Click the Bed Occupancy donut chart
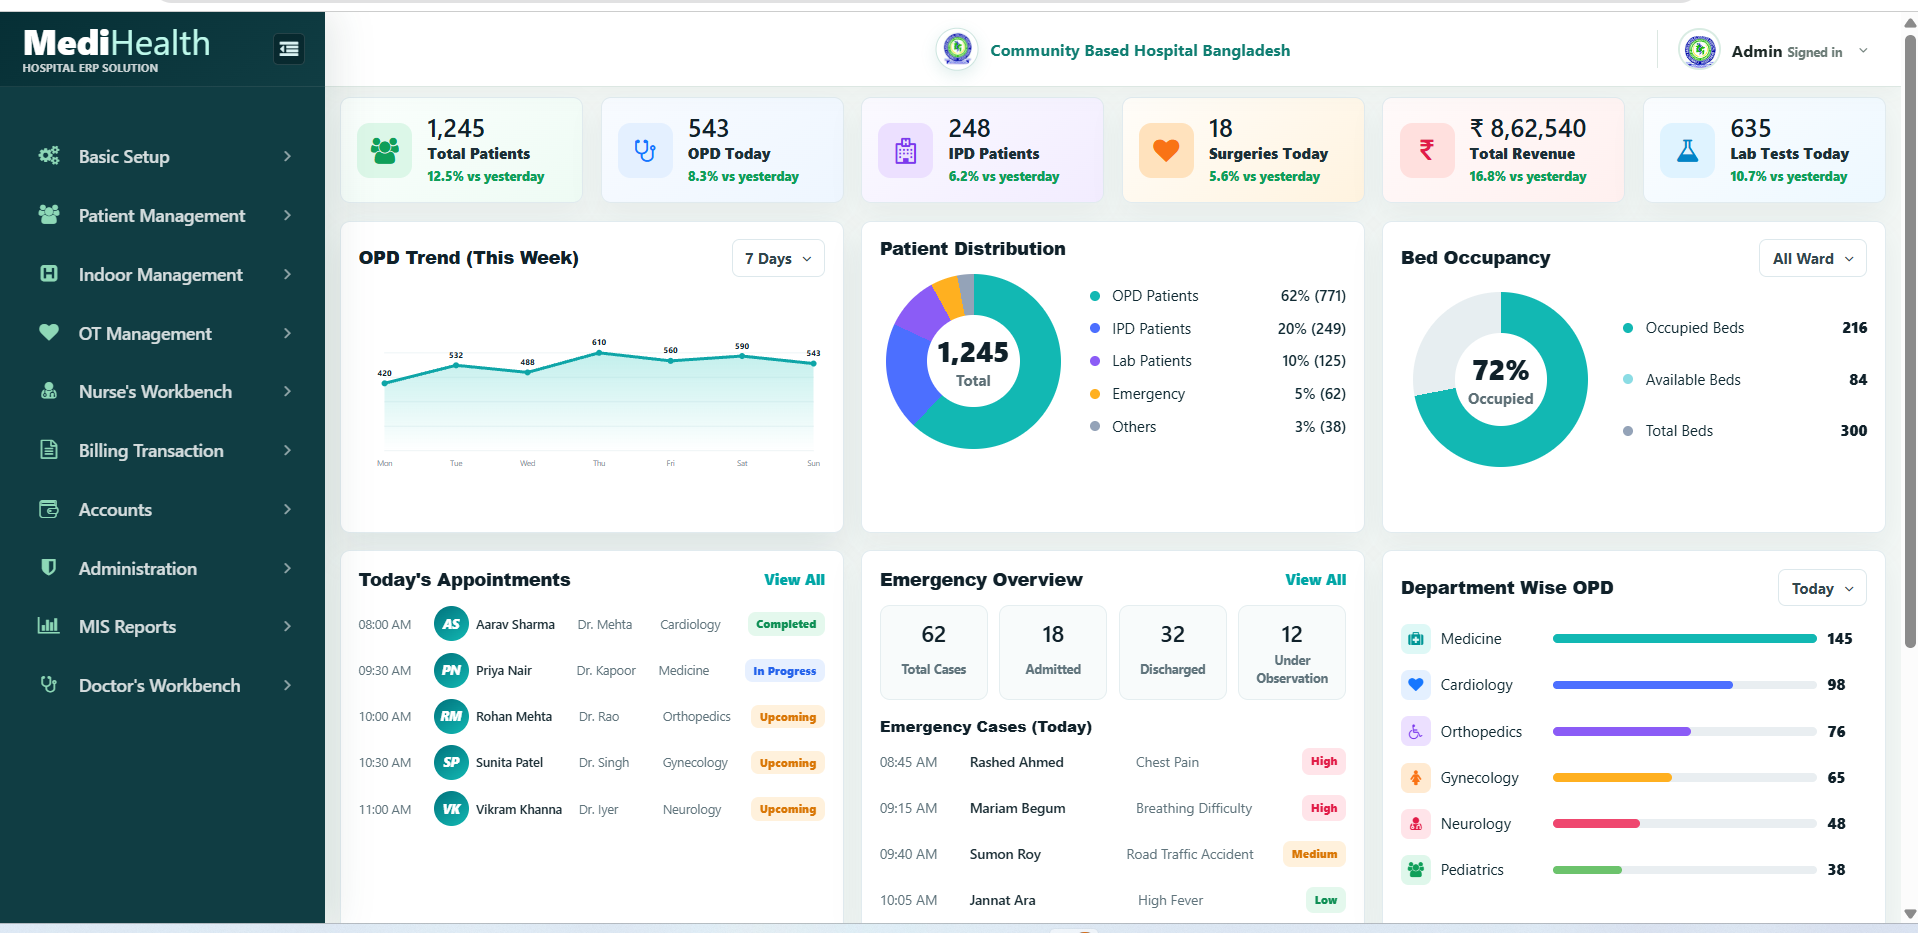 pos(1500,379)
